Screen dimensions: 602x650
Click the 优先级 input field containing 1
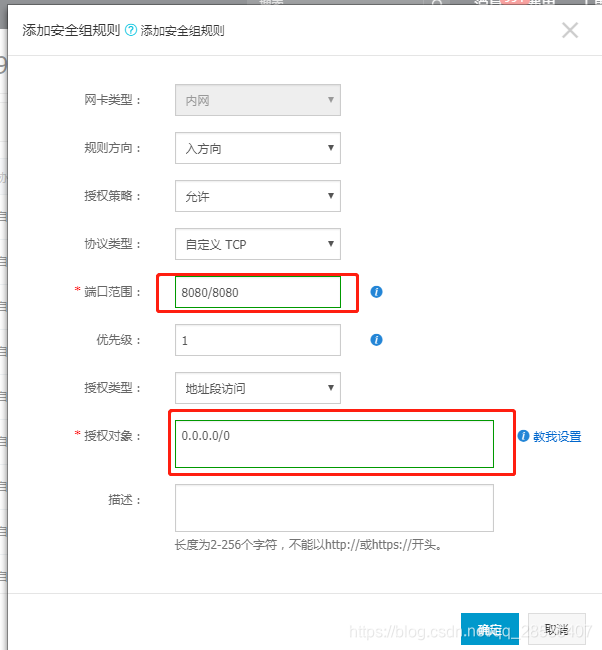point(258,340)
